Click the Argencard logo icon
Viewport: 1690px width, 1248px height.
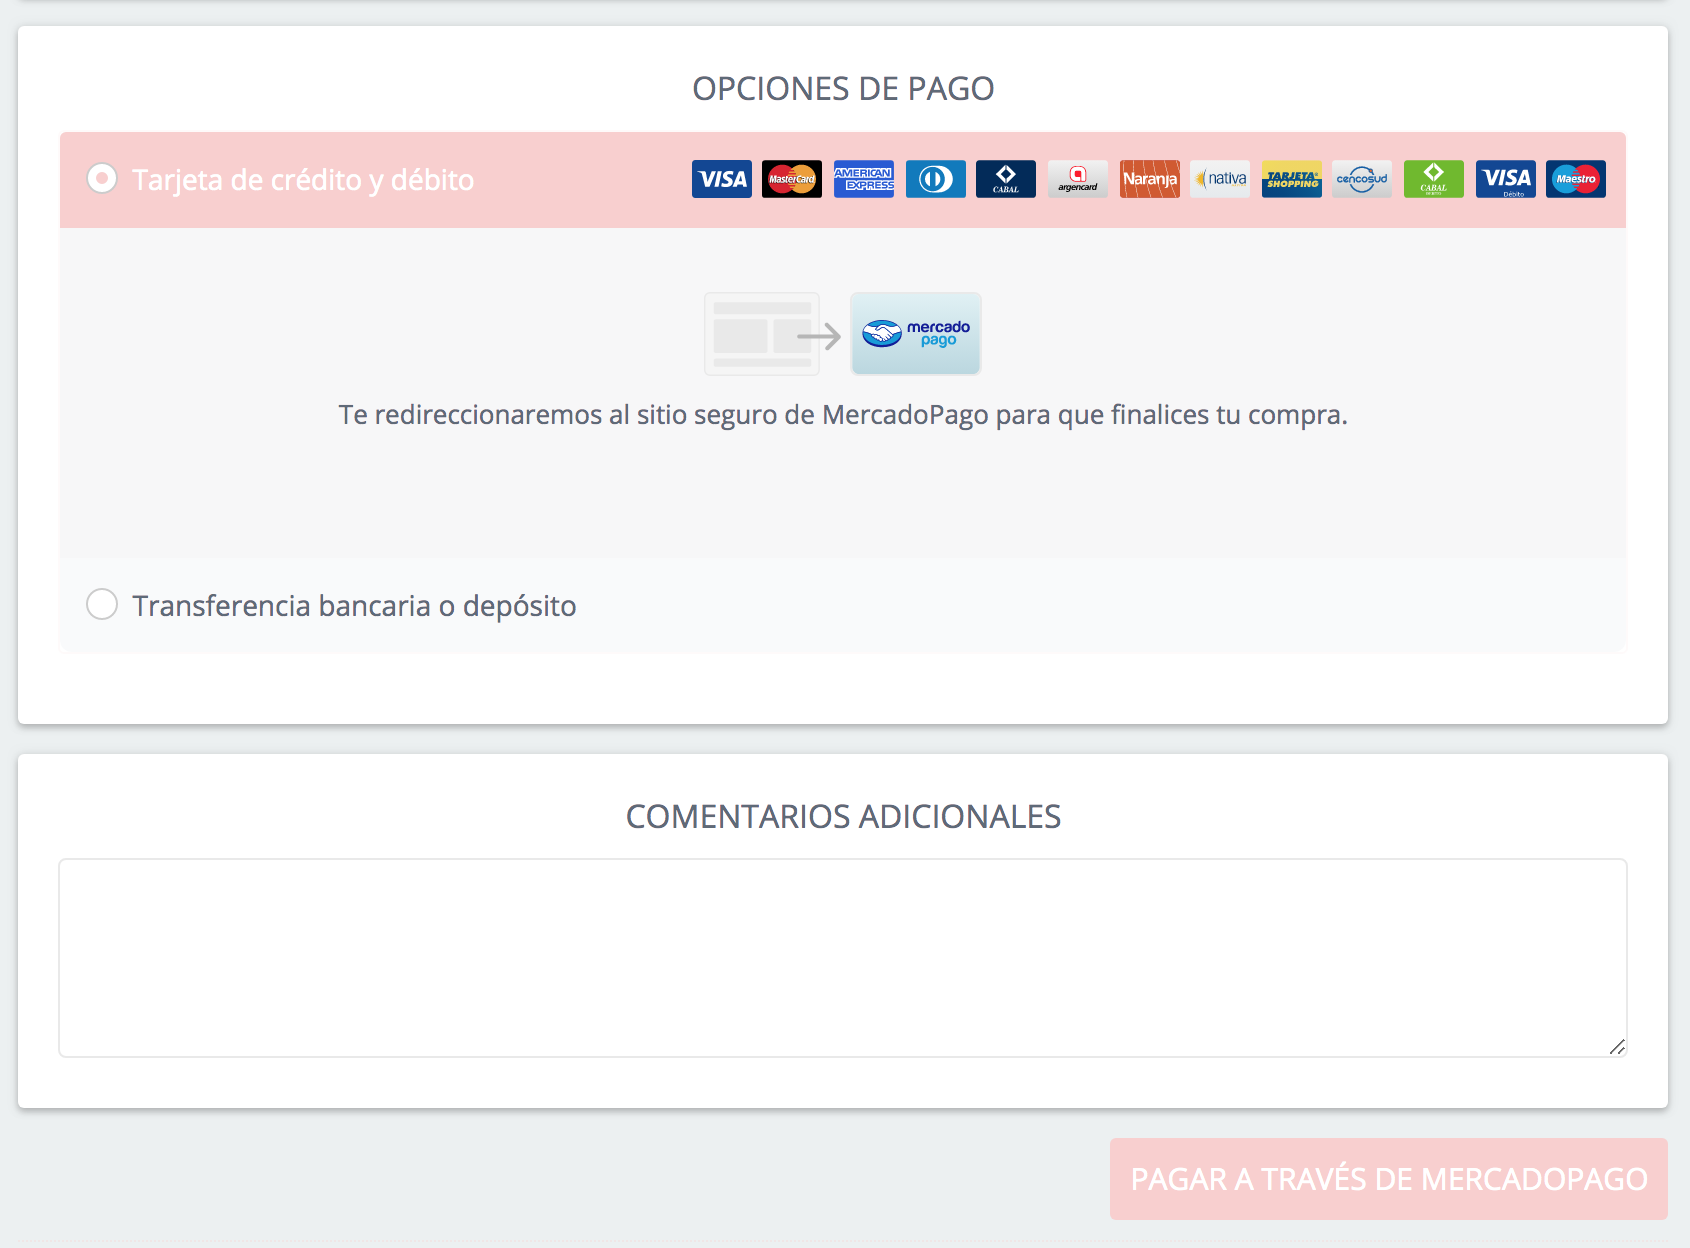[x=1078, y=179]
